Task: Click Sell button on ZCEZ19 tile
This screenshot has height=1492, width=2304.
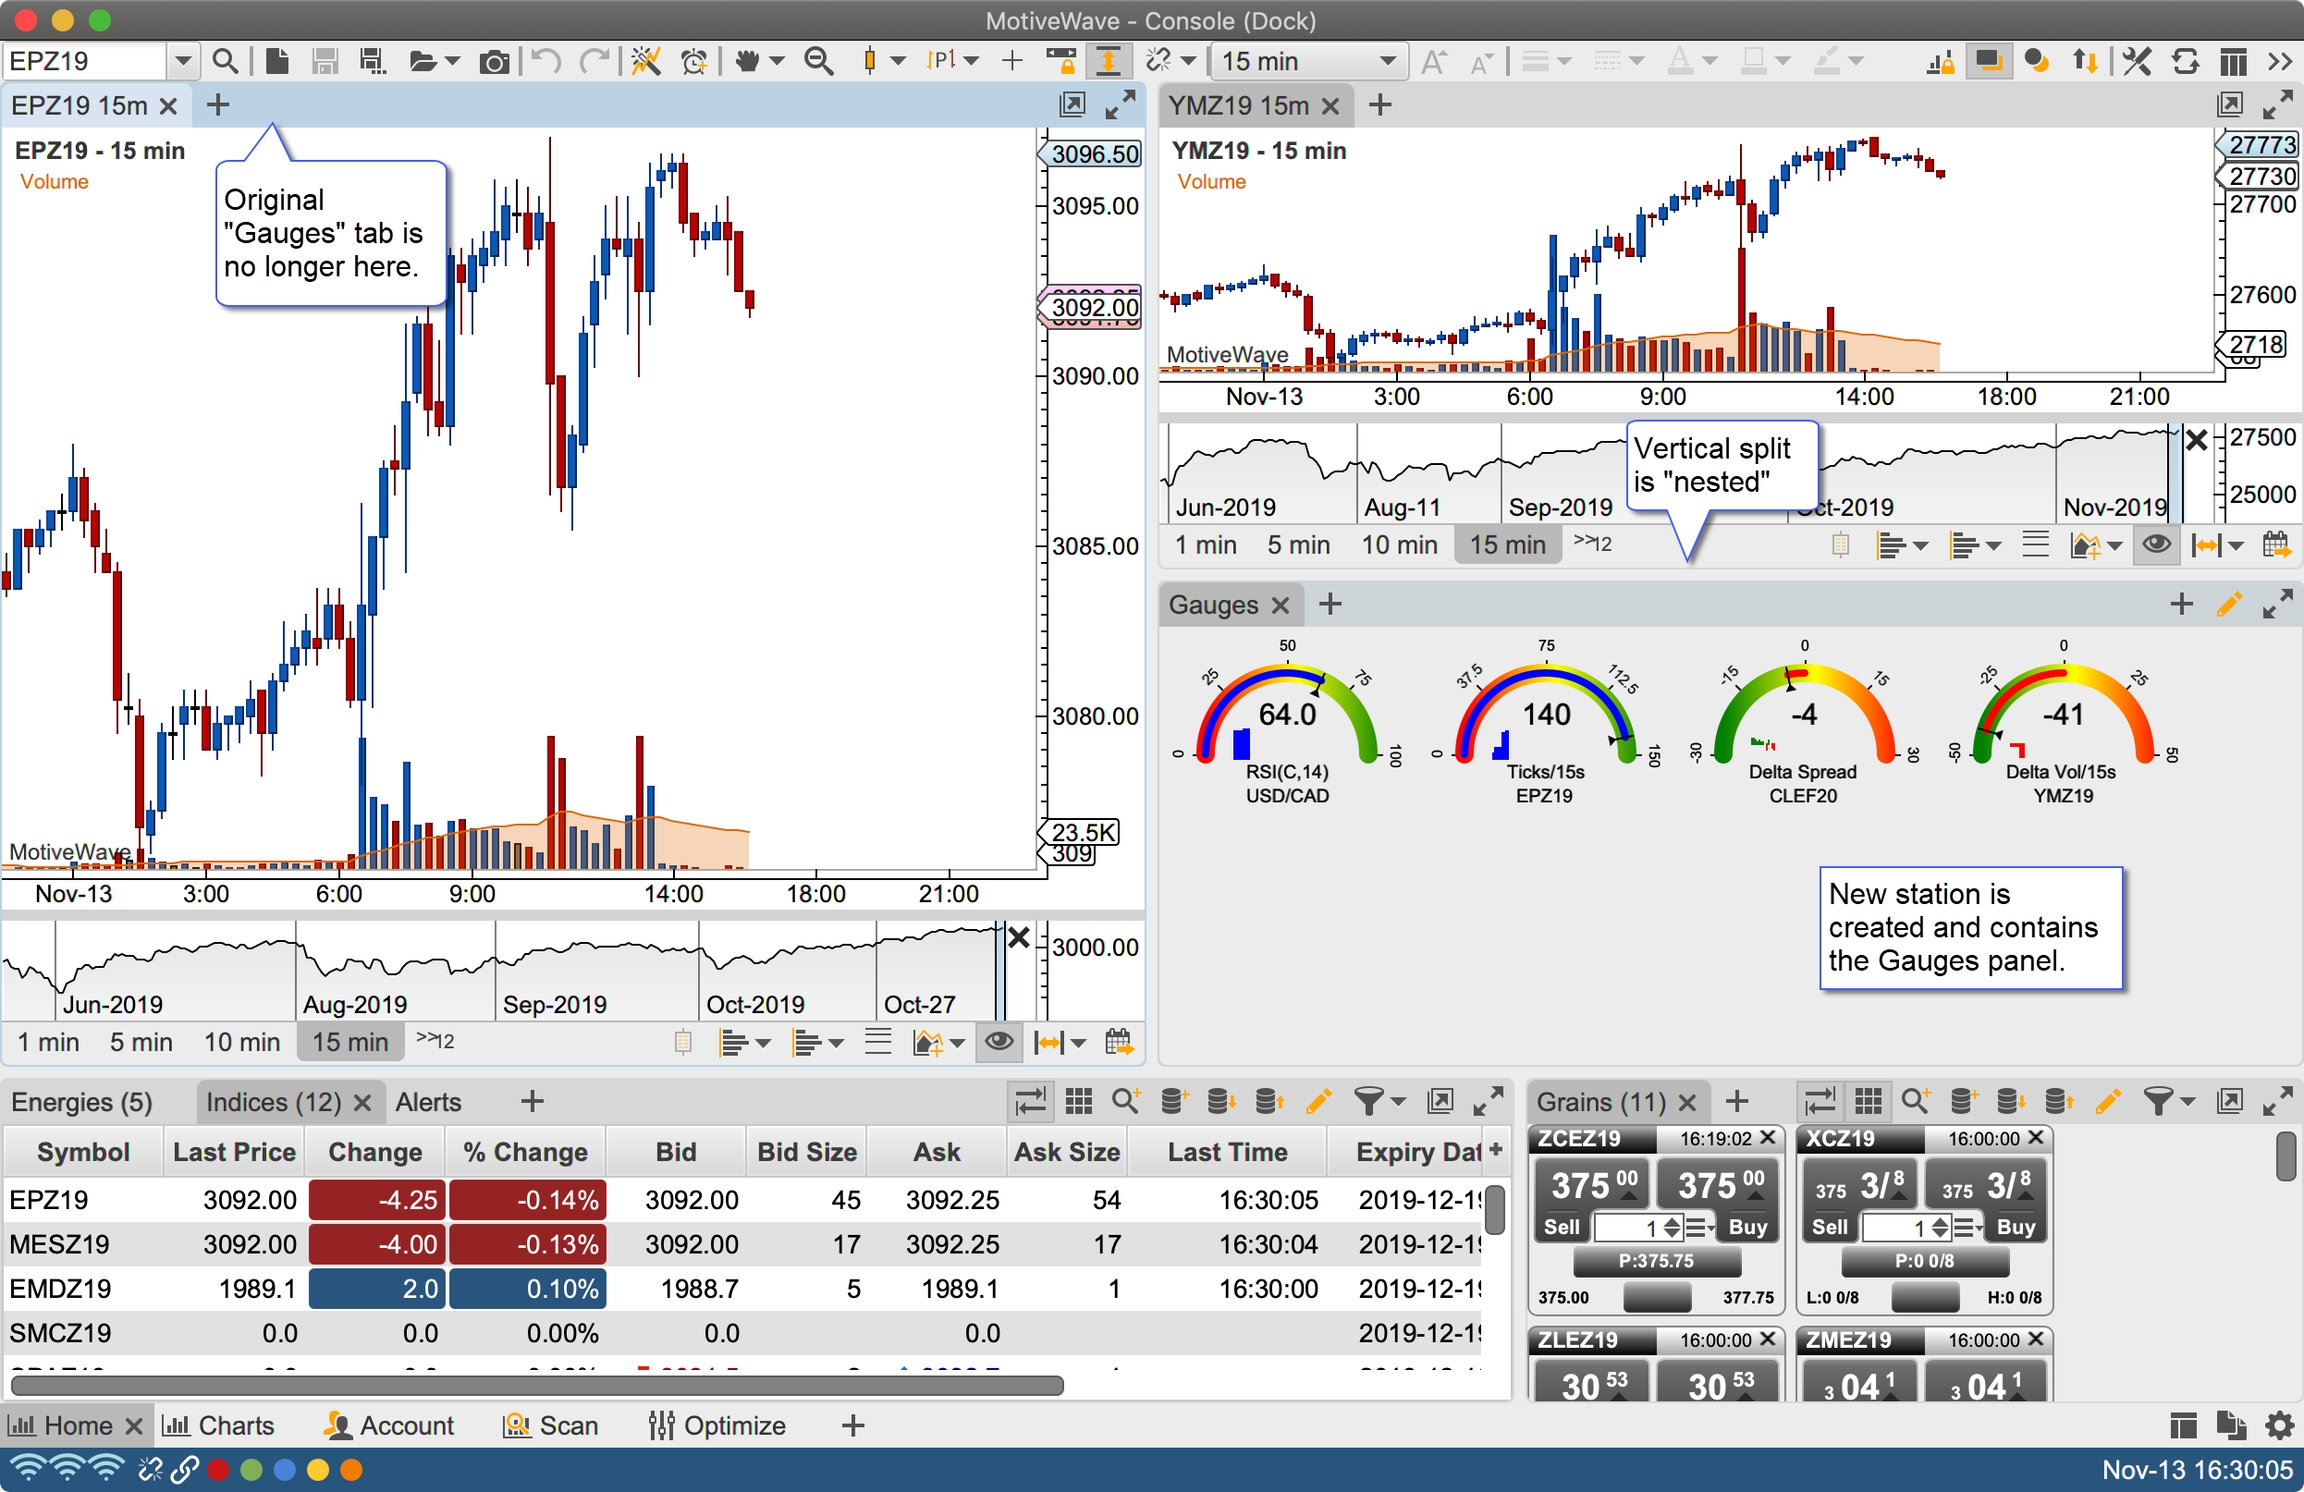Action: pyautogui.click(x=1562, y=1227)
